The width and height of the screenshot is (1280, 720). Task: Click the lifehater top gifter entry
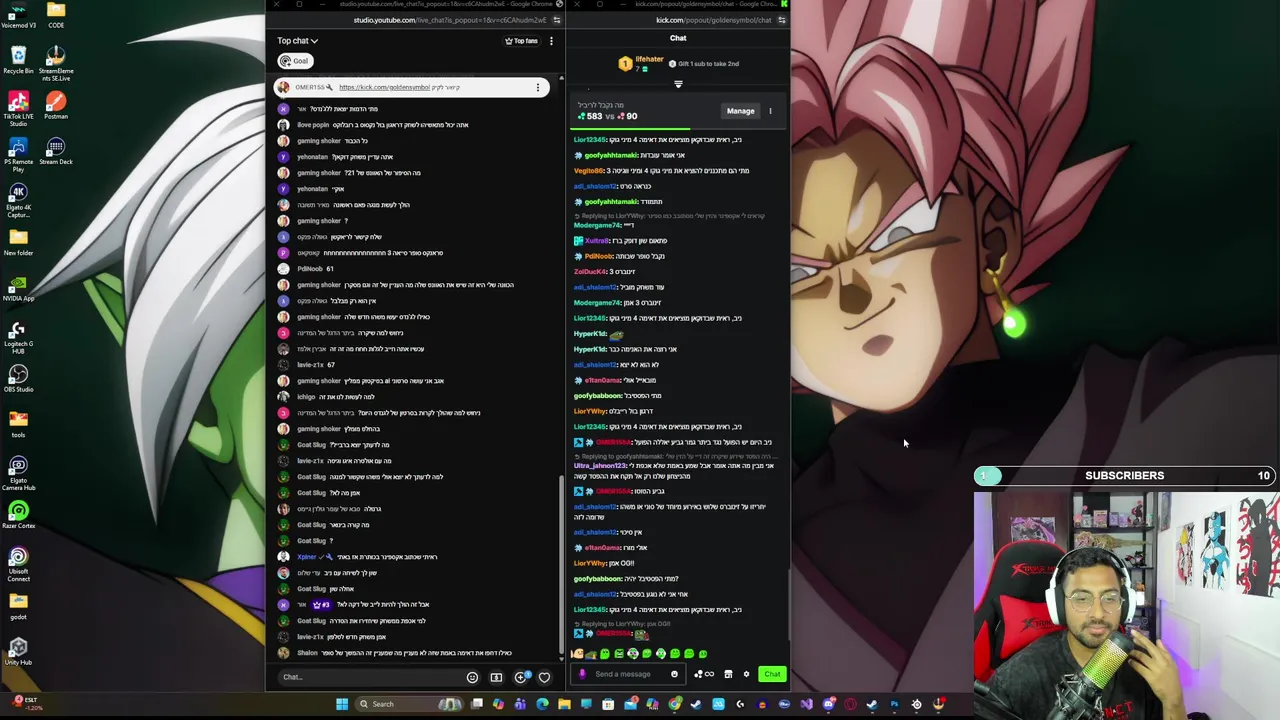point(640,63)
